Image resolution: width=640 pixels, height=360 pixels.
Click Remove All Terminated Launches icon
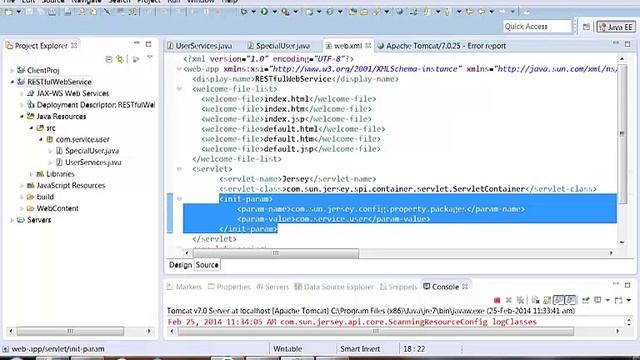520,300
